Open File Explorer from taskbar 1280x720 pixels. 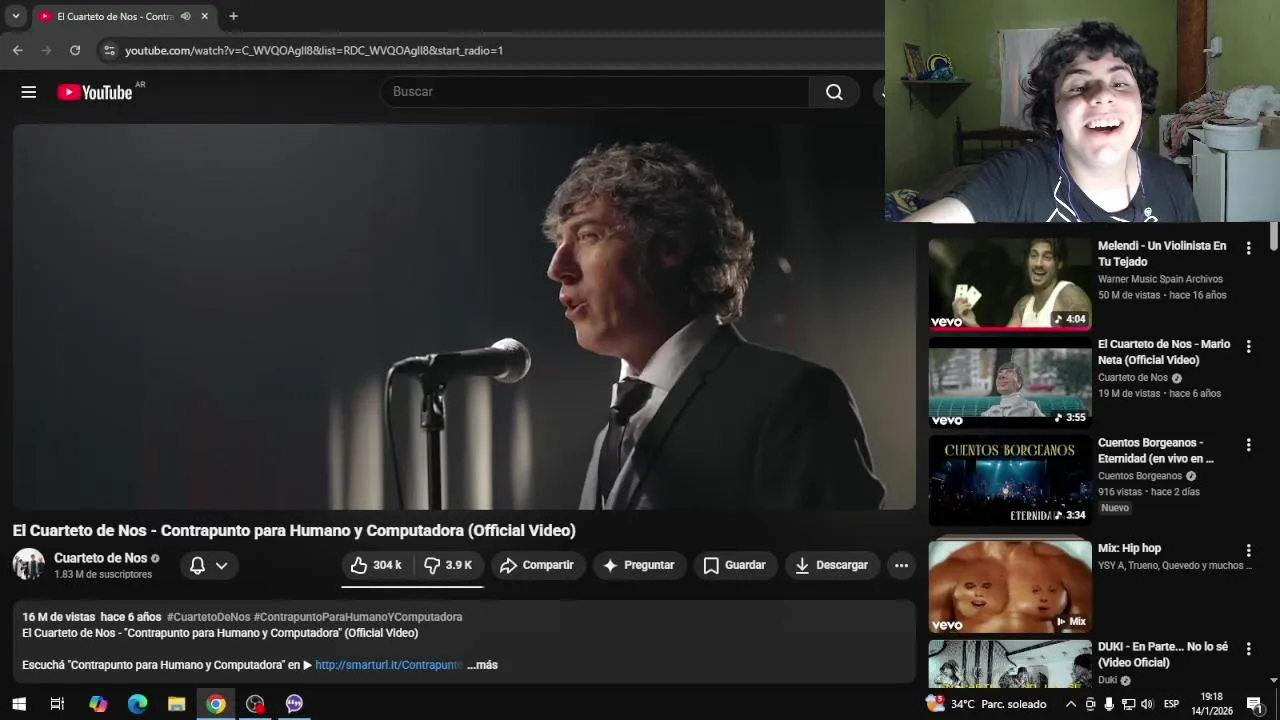click(x=177, y=704)
